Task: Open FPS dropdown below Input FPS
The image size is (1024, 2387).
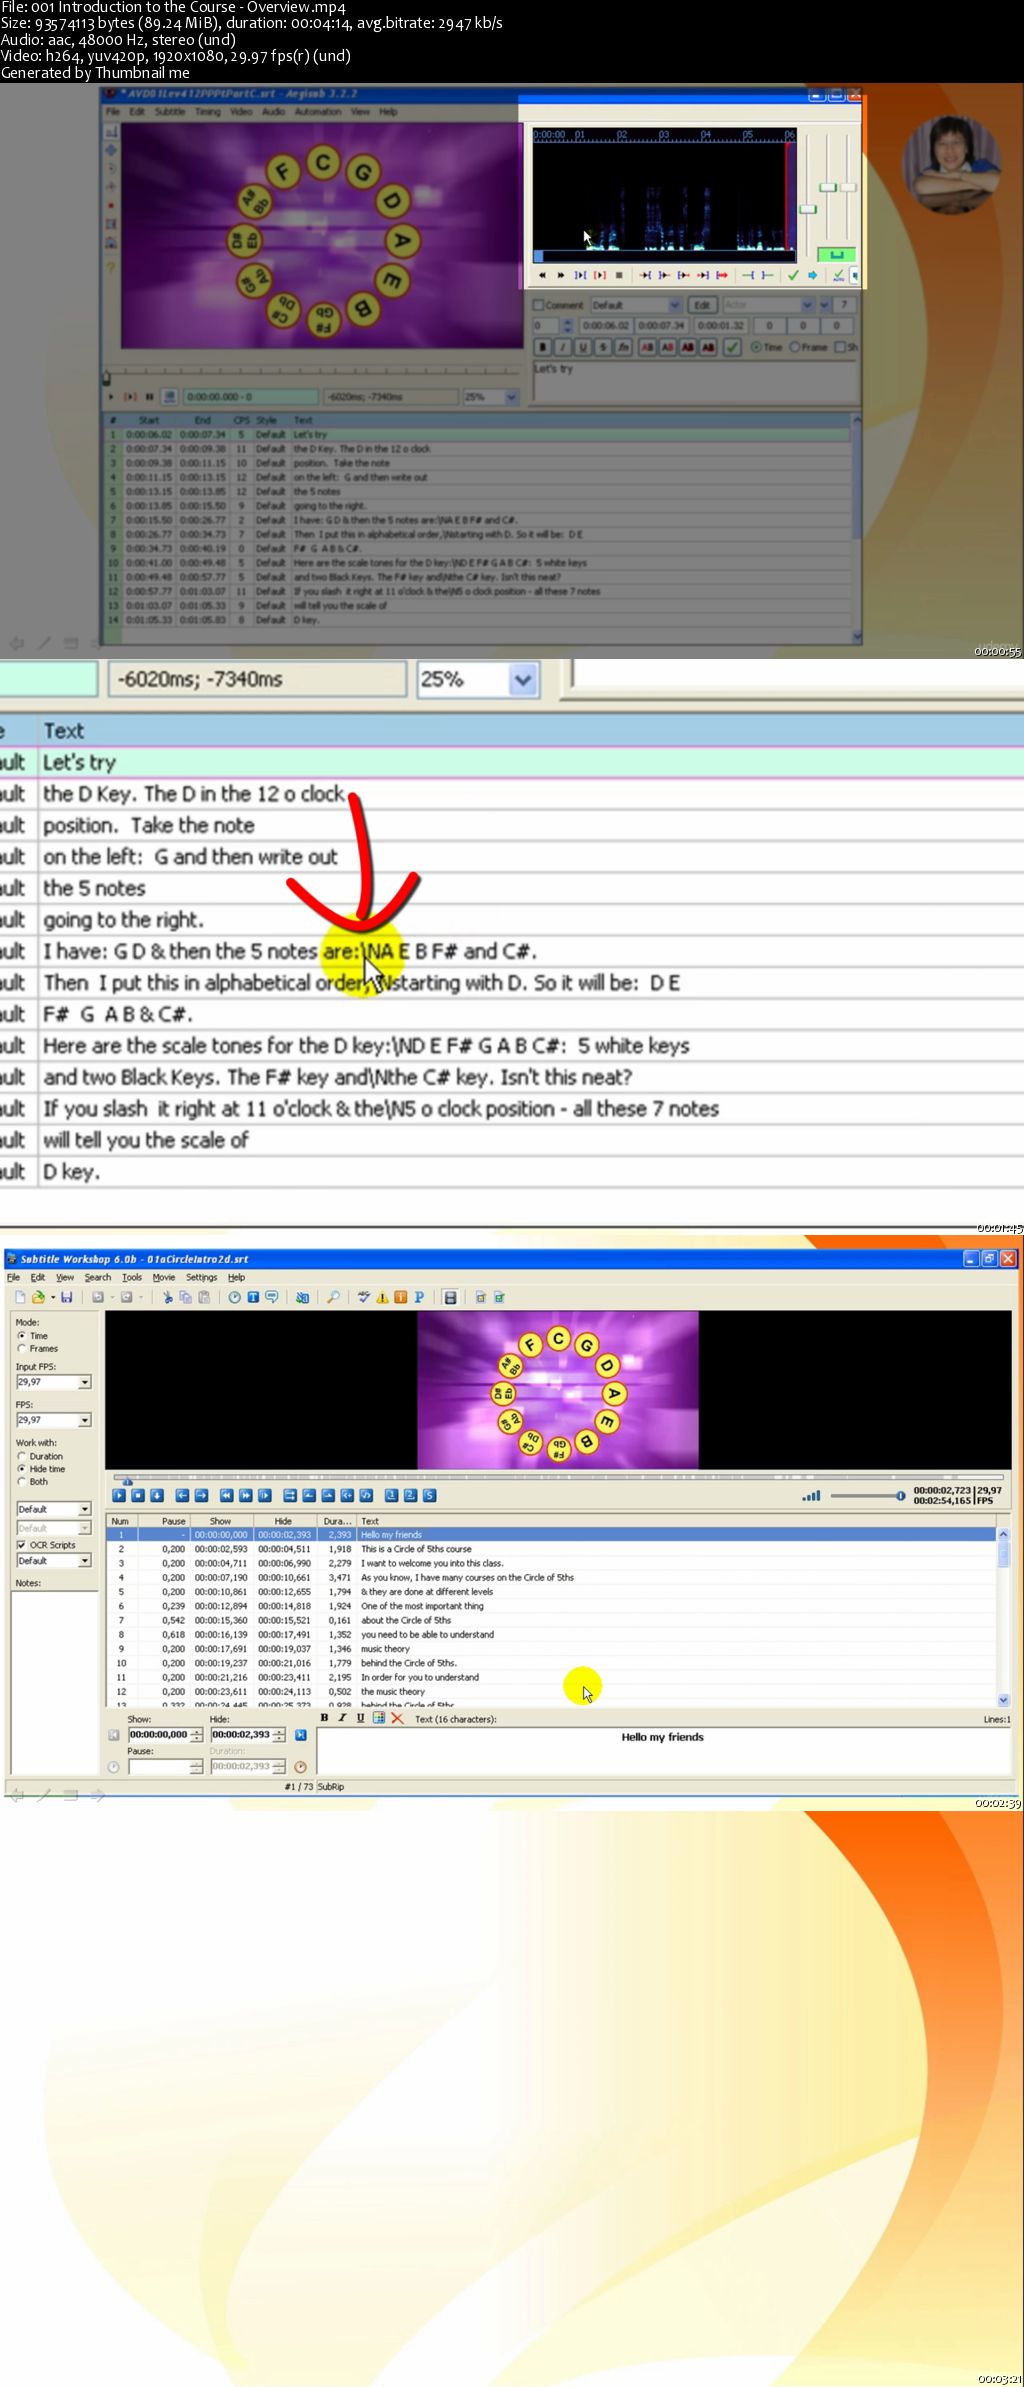Action: coord(85,1420)
